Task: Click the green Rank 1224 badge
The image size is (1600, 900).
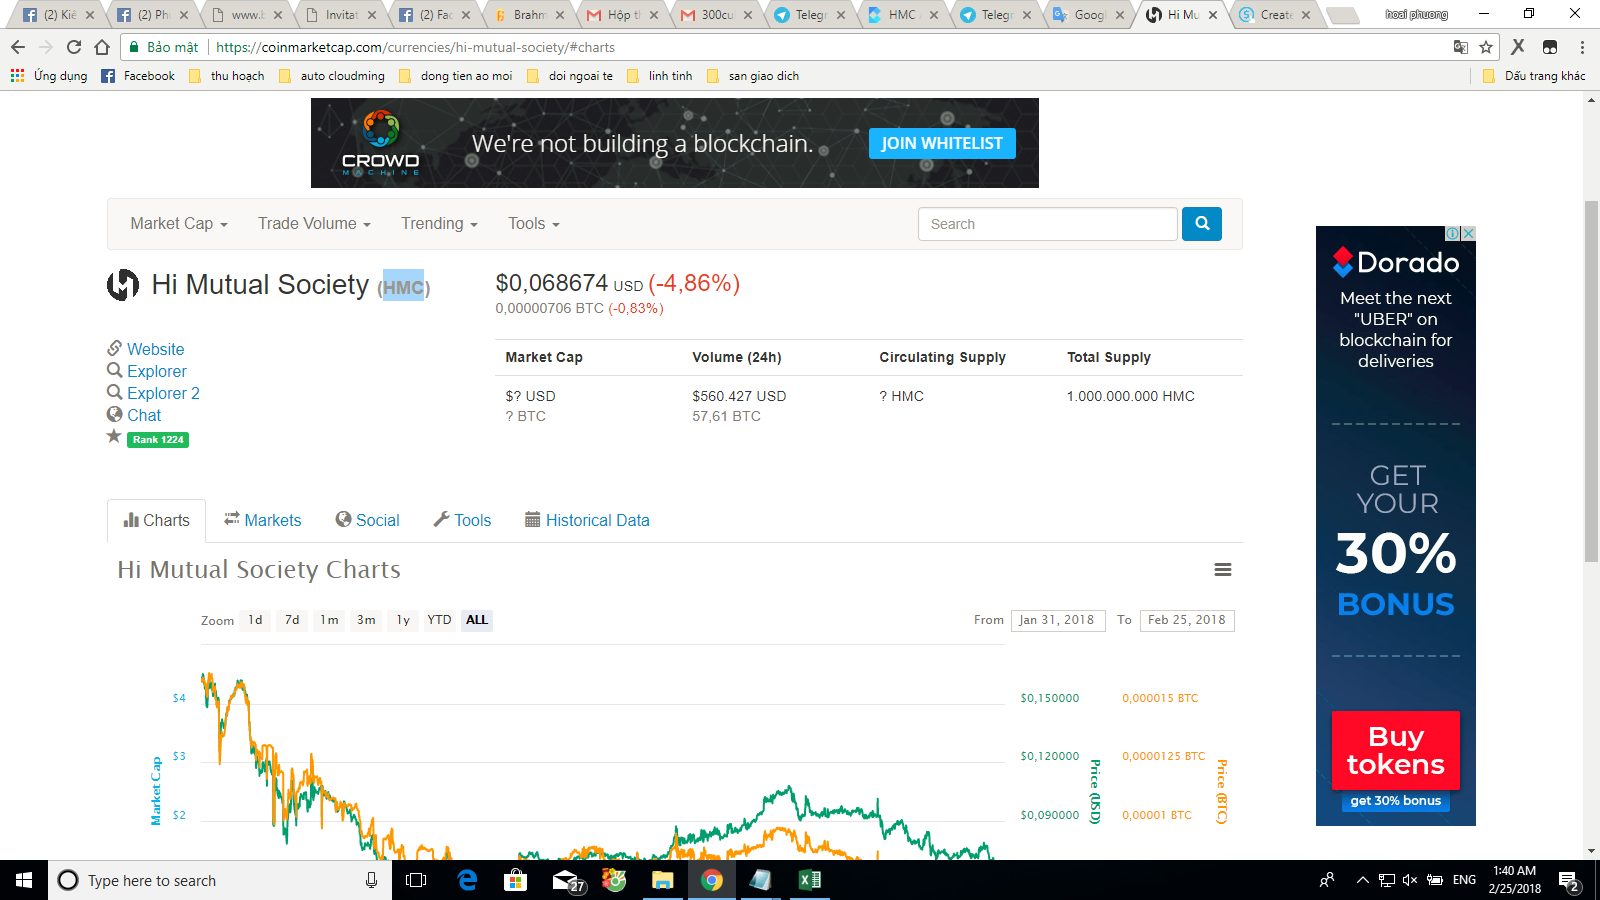Action: click(158, 439)
